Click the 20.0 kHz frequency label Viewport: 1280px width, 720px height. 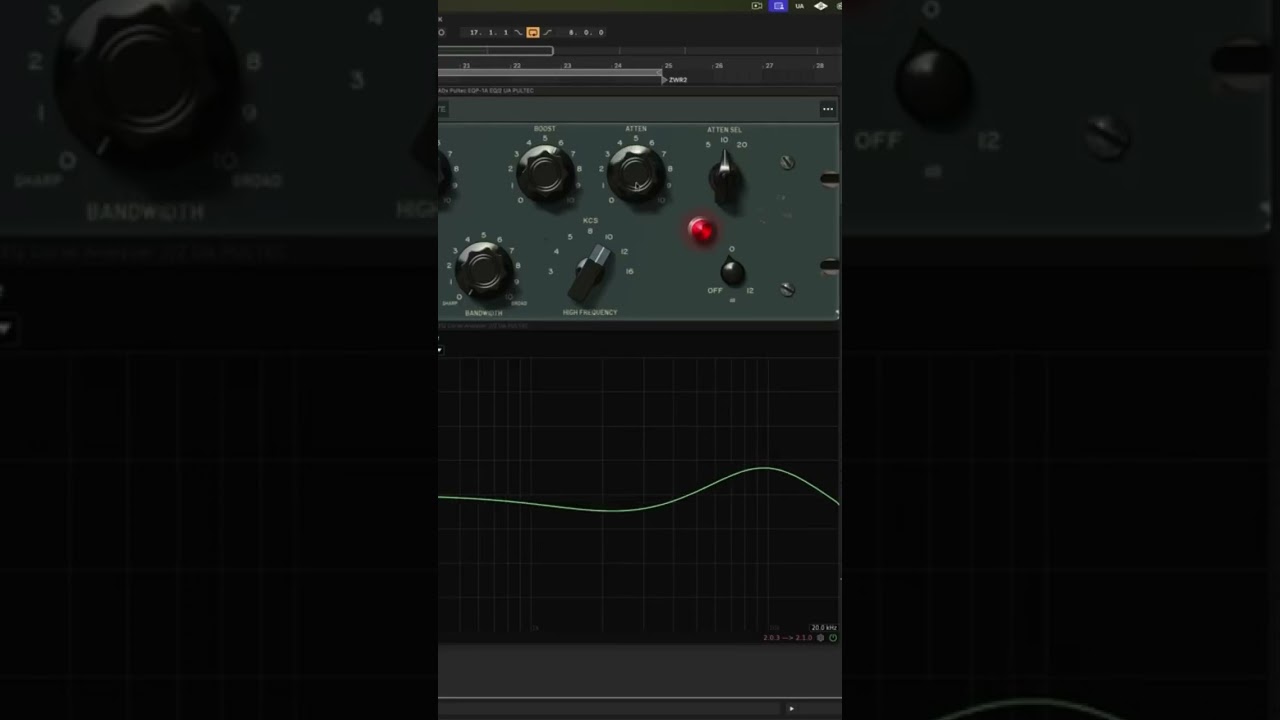point(824,628)
